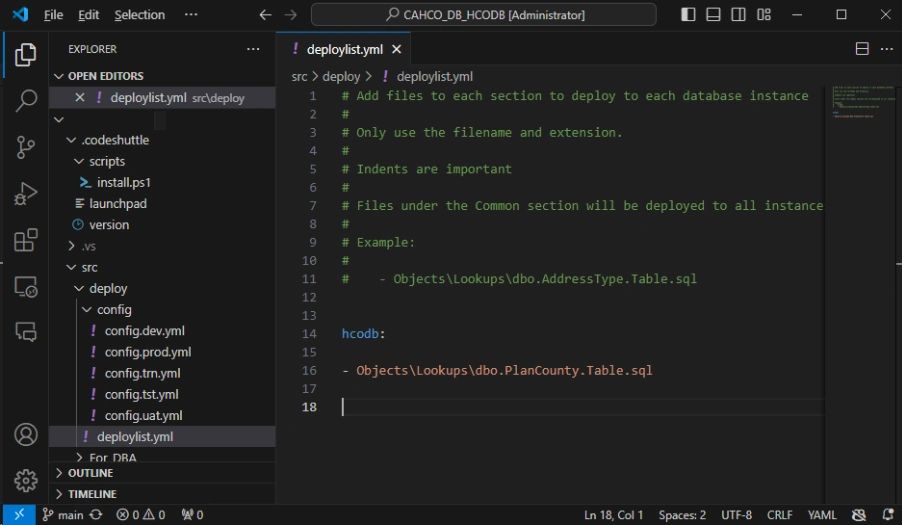902x525 pixels.
Task: Click the command center search box
Action: 484,14
